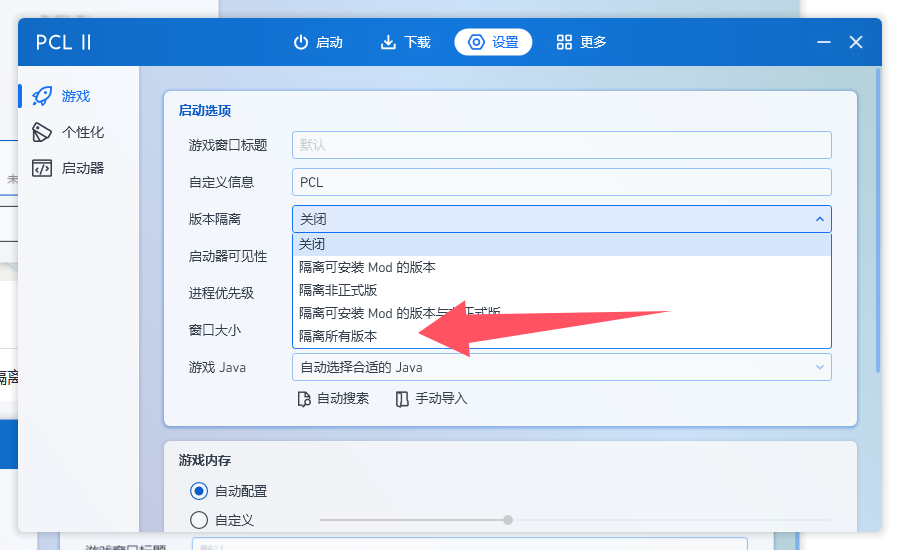Click the grid icon for 更多
Image resolution: width=900 pixels, height=550 pixels.
point(564,42)
